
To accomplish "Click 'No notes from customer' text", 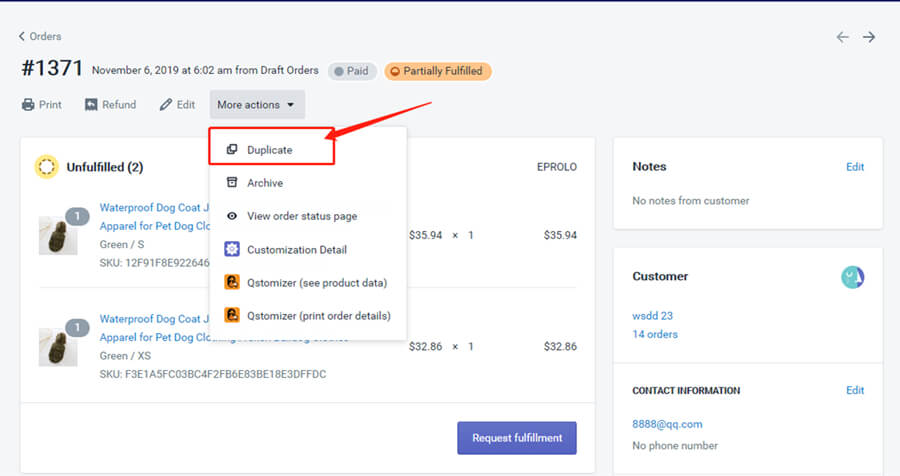I will (x=690, y=201).
